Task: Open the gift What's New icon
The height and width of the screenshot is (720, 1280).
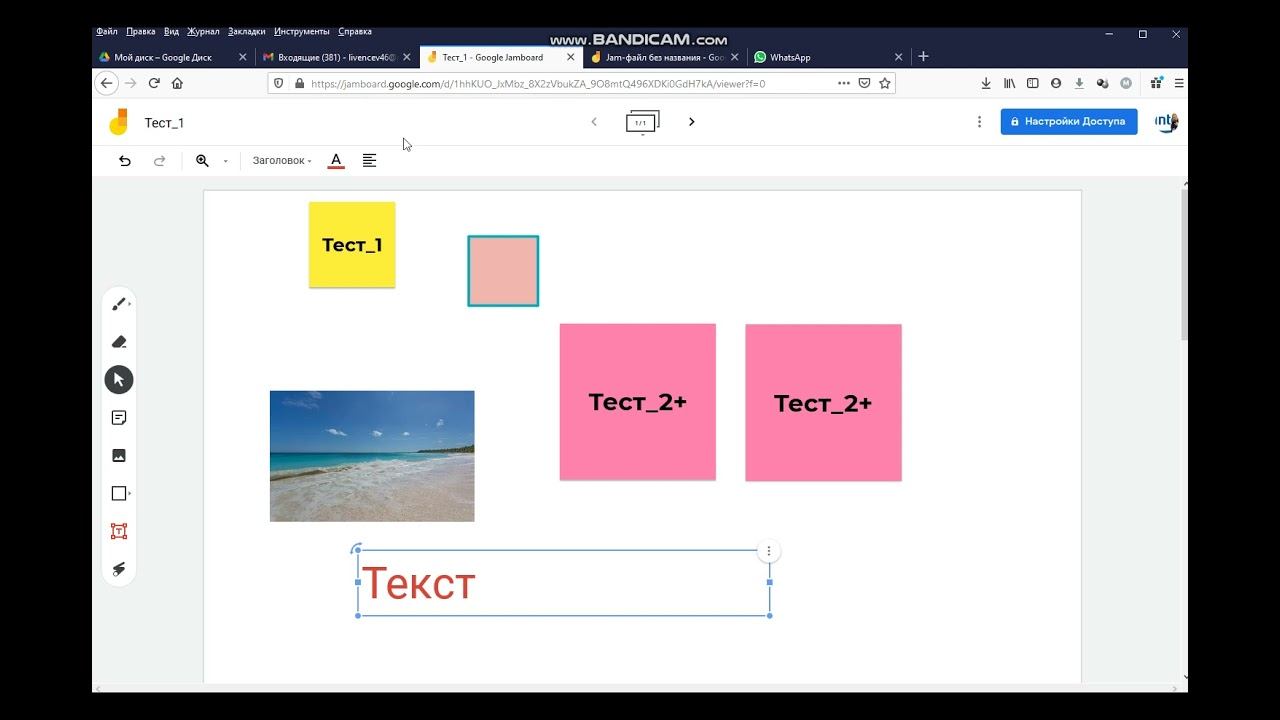Action: pos(1157,84)
